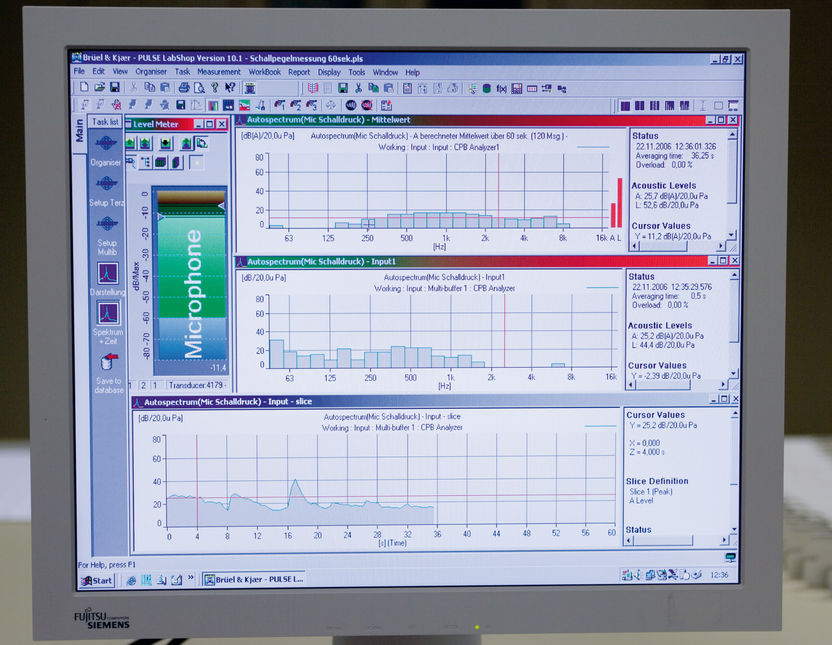Print using the printer toolbar icon
The height and width of the screenshot is (645, 832).
184,88
